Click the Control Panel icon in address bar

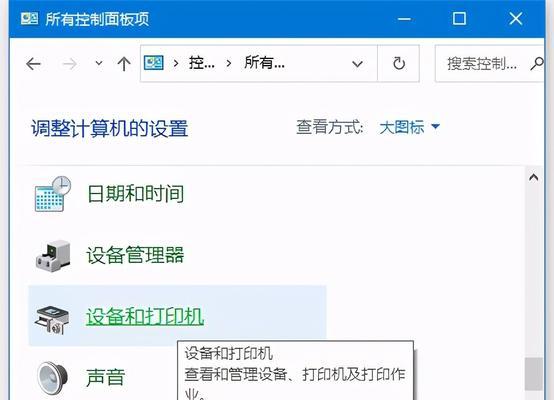click(x=154, y=63)
